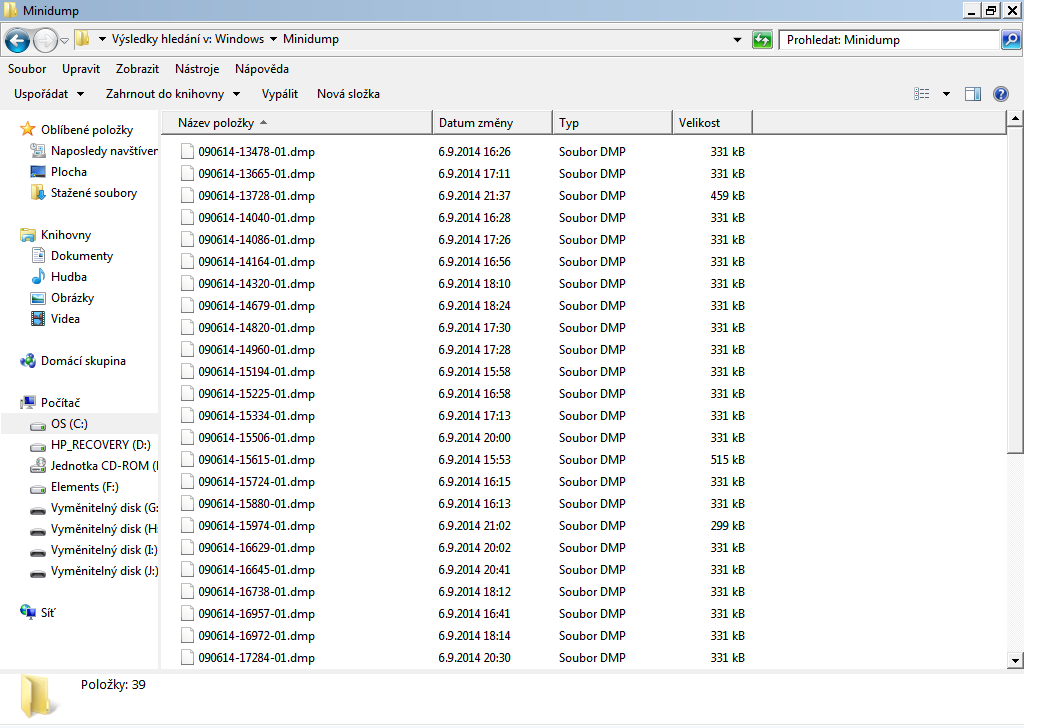1040x728 pixels.
Task: Open the Help question mark icon
Action: pyautogui.click(x=1000, y=94)
